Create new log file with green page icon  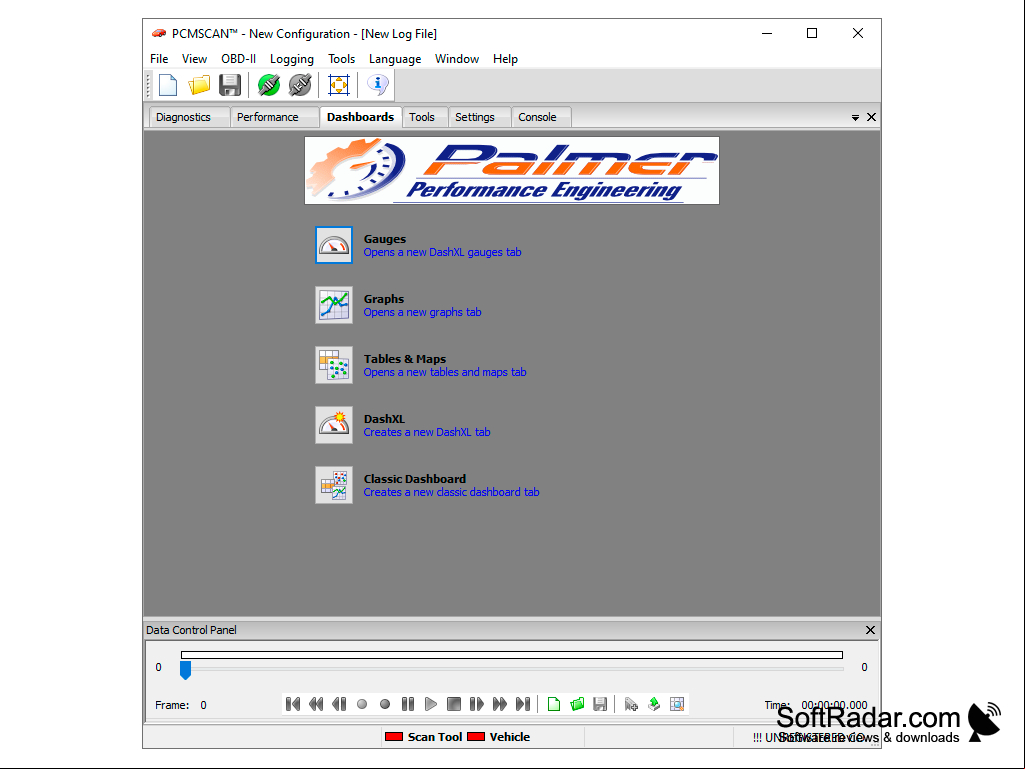[x=554, y=704]
